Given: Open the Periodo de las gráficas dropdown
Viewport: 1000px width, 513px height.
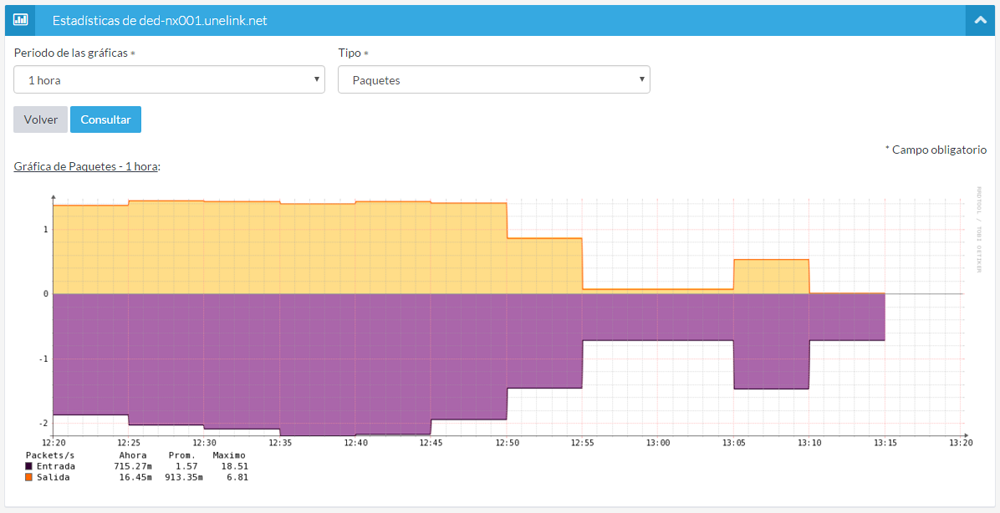Looking at the screenshot, I should pyautogui.click(x=169, y=80).
